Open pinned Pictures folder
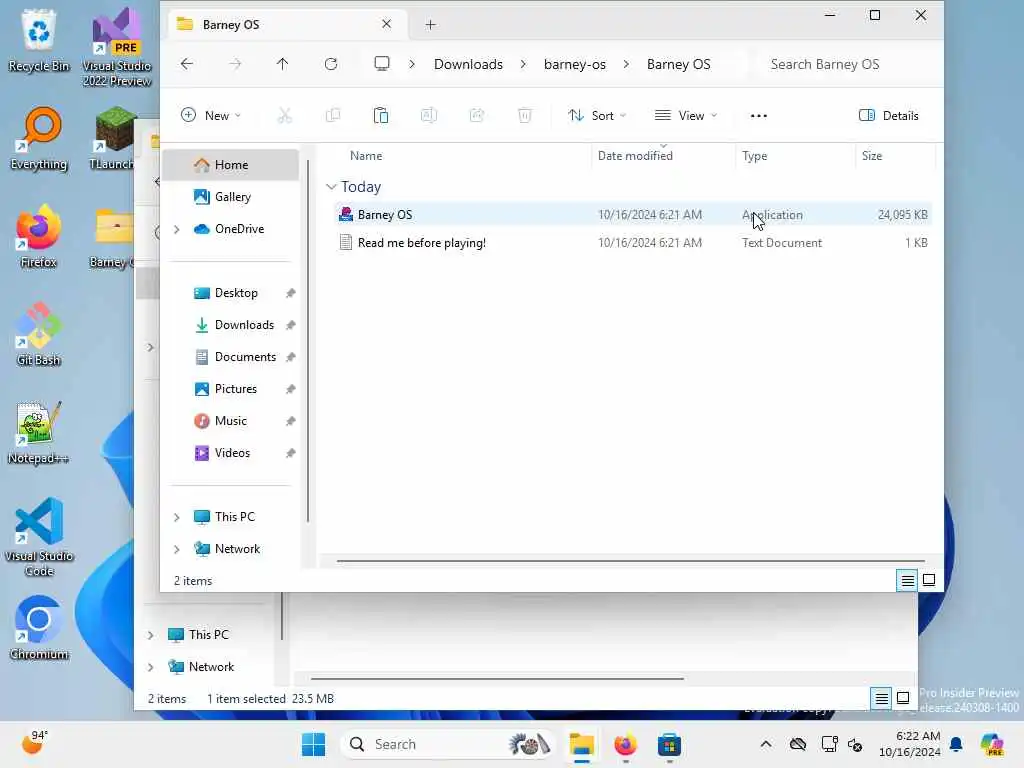Viewport: 1024px width, 768px height. pyautogui.click(x=230, y=389)
